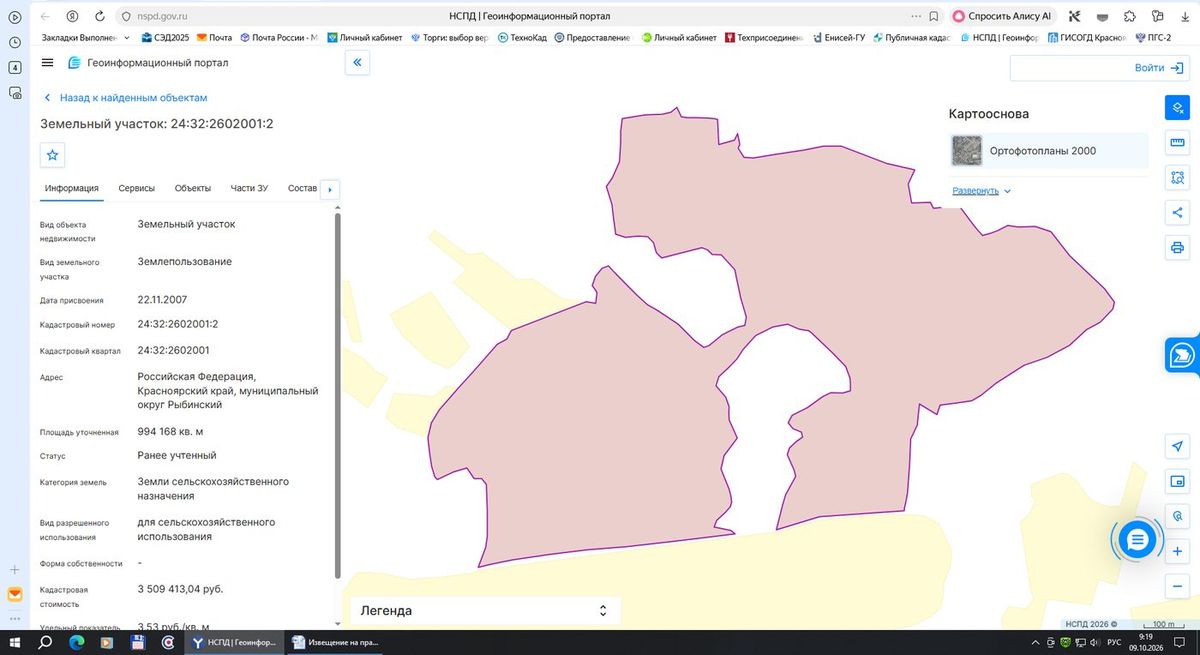Select the Ортофотопланы 2000 basemap thumbnail

click(x=967, y=151)
